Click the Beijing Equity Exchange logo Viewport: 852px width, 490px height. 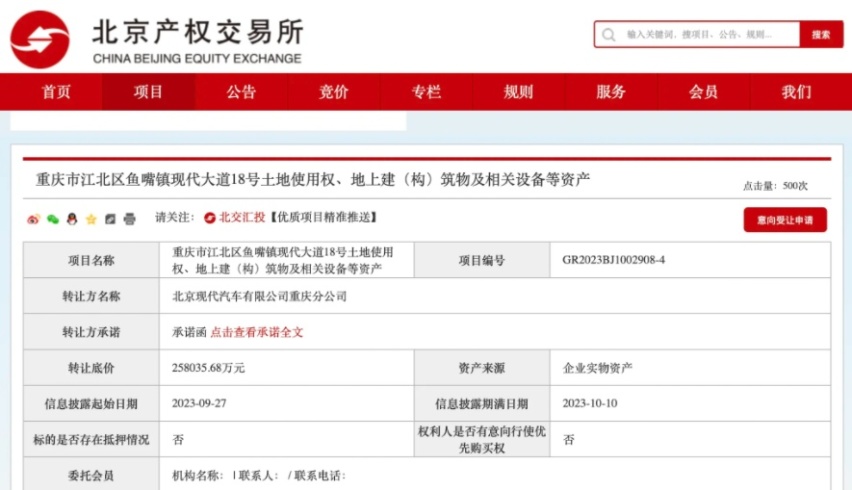point(40,39)
